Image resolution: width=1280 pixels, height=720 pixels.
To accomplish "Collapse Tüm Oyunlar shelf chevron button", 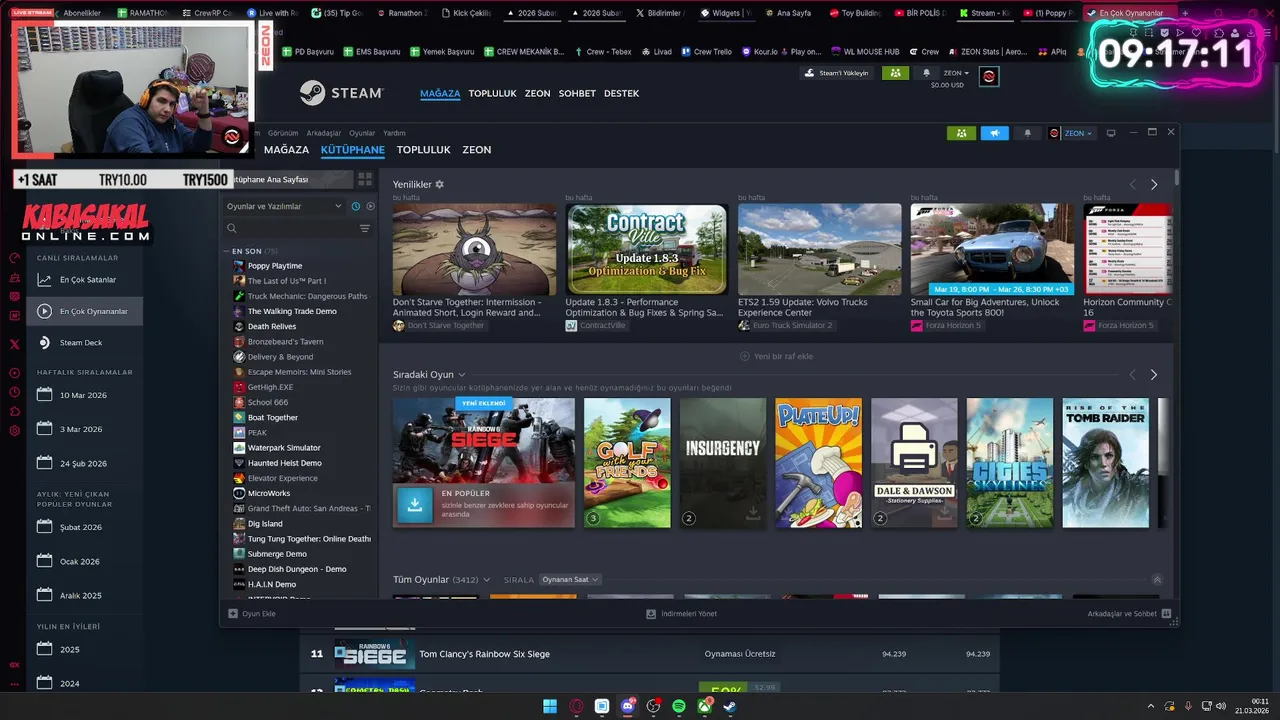I will (x=1157, y=580).
